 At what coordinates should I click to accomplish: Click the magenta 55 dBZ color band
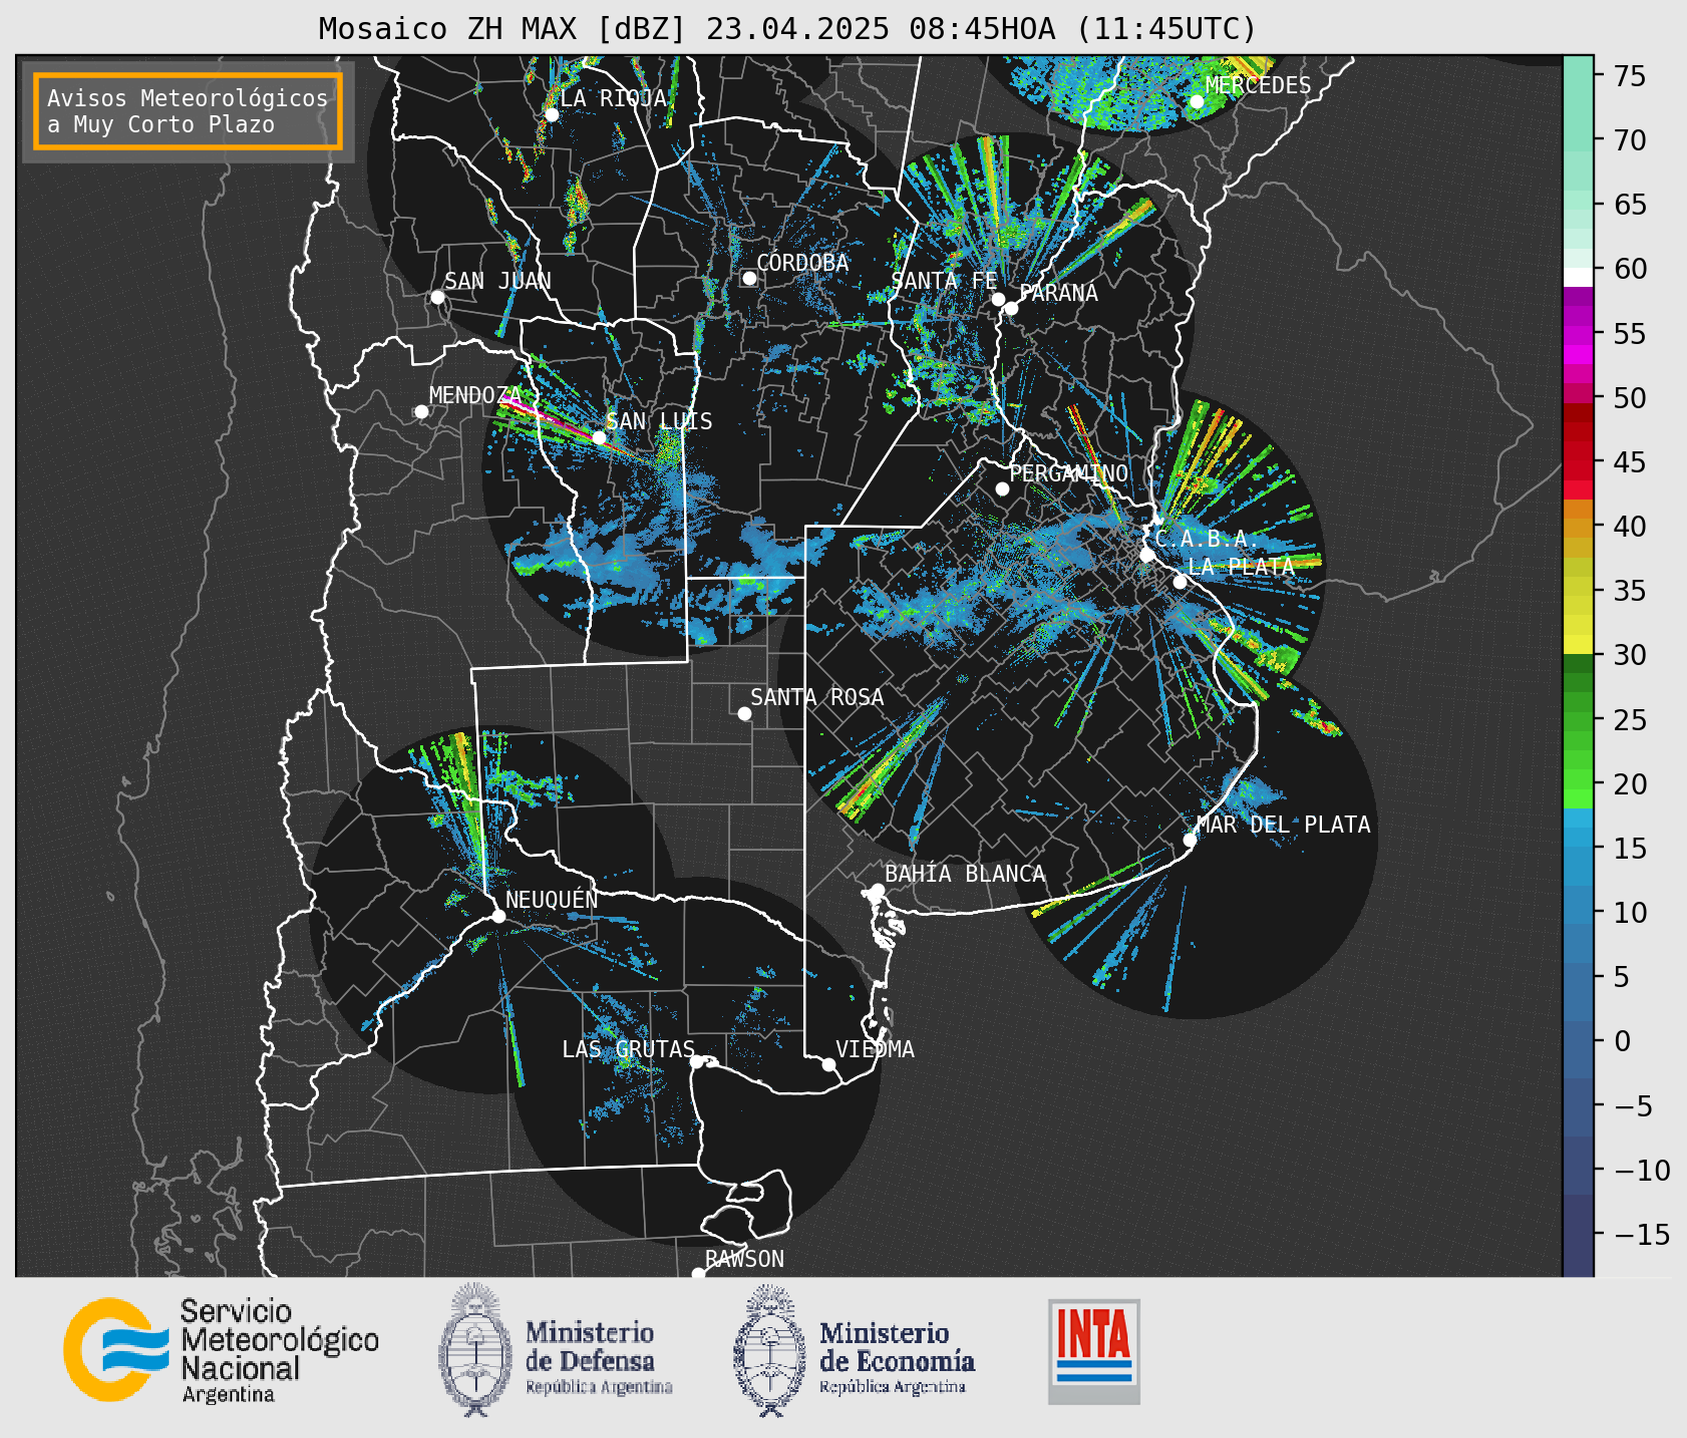point(1578,333)
